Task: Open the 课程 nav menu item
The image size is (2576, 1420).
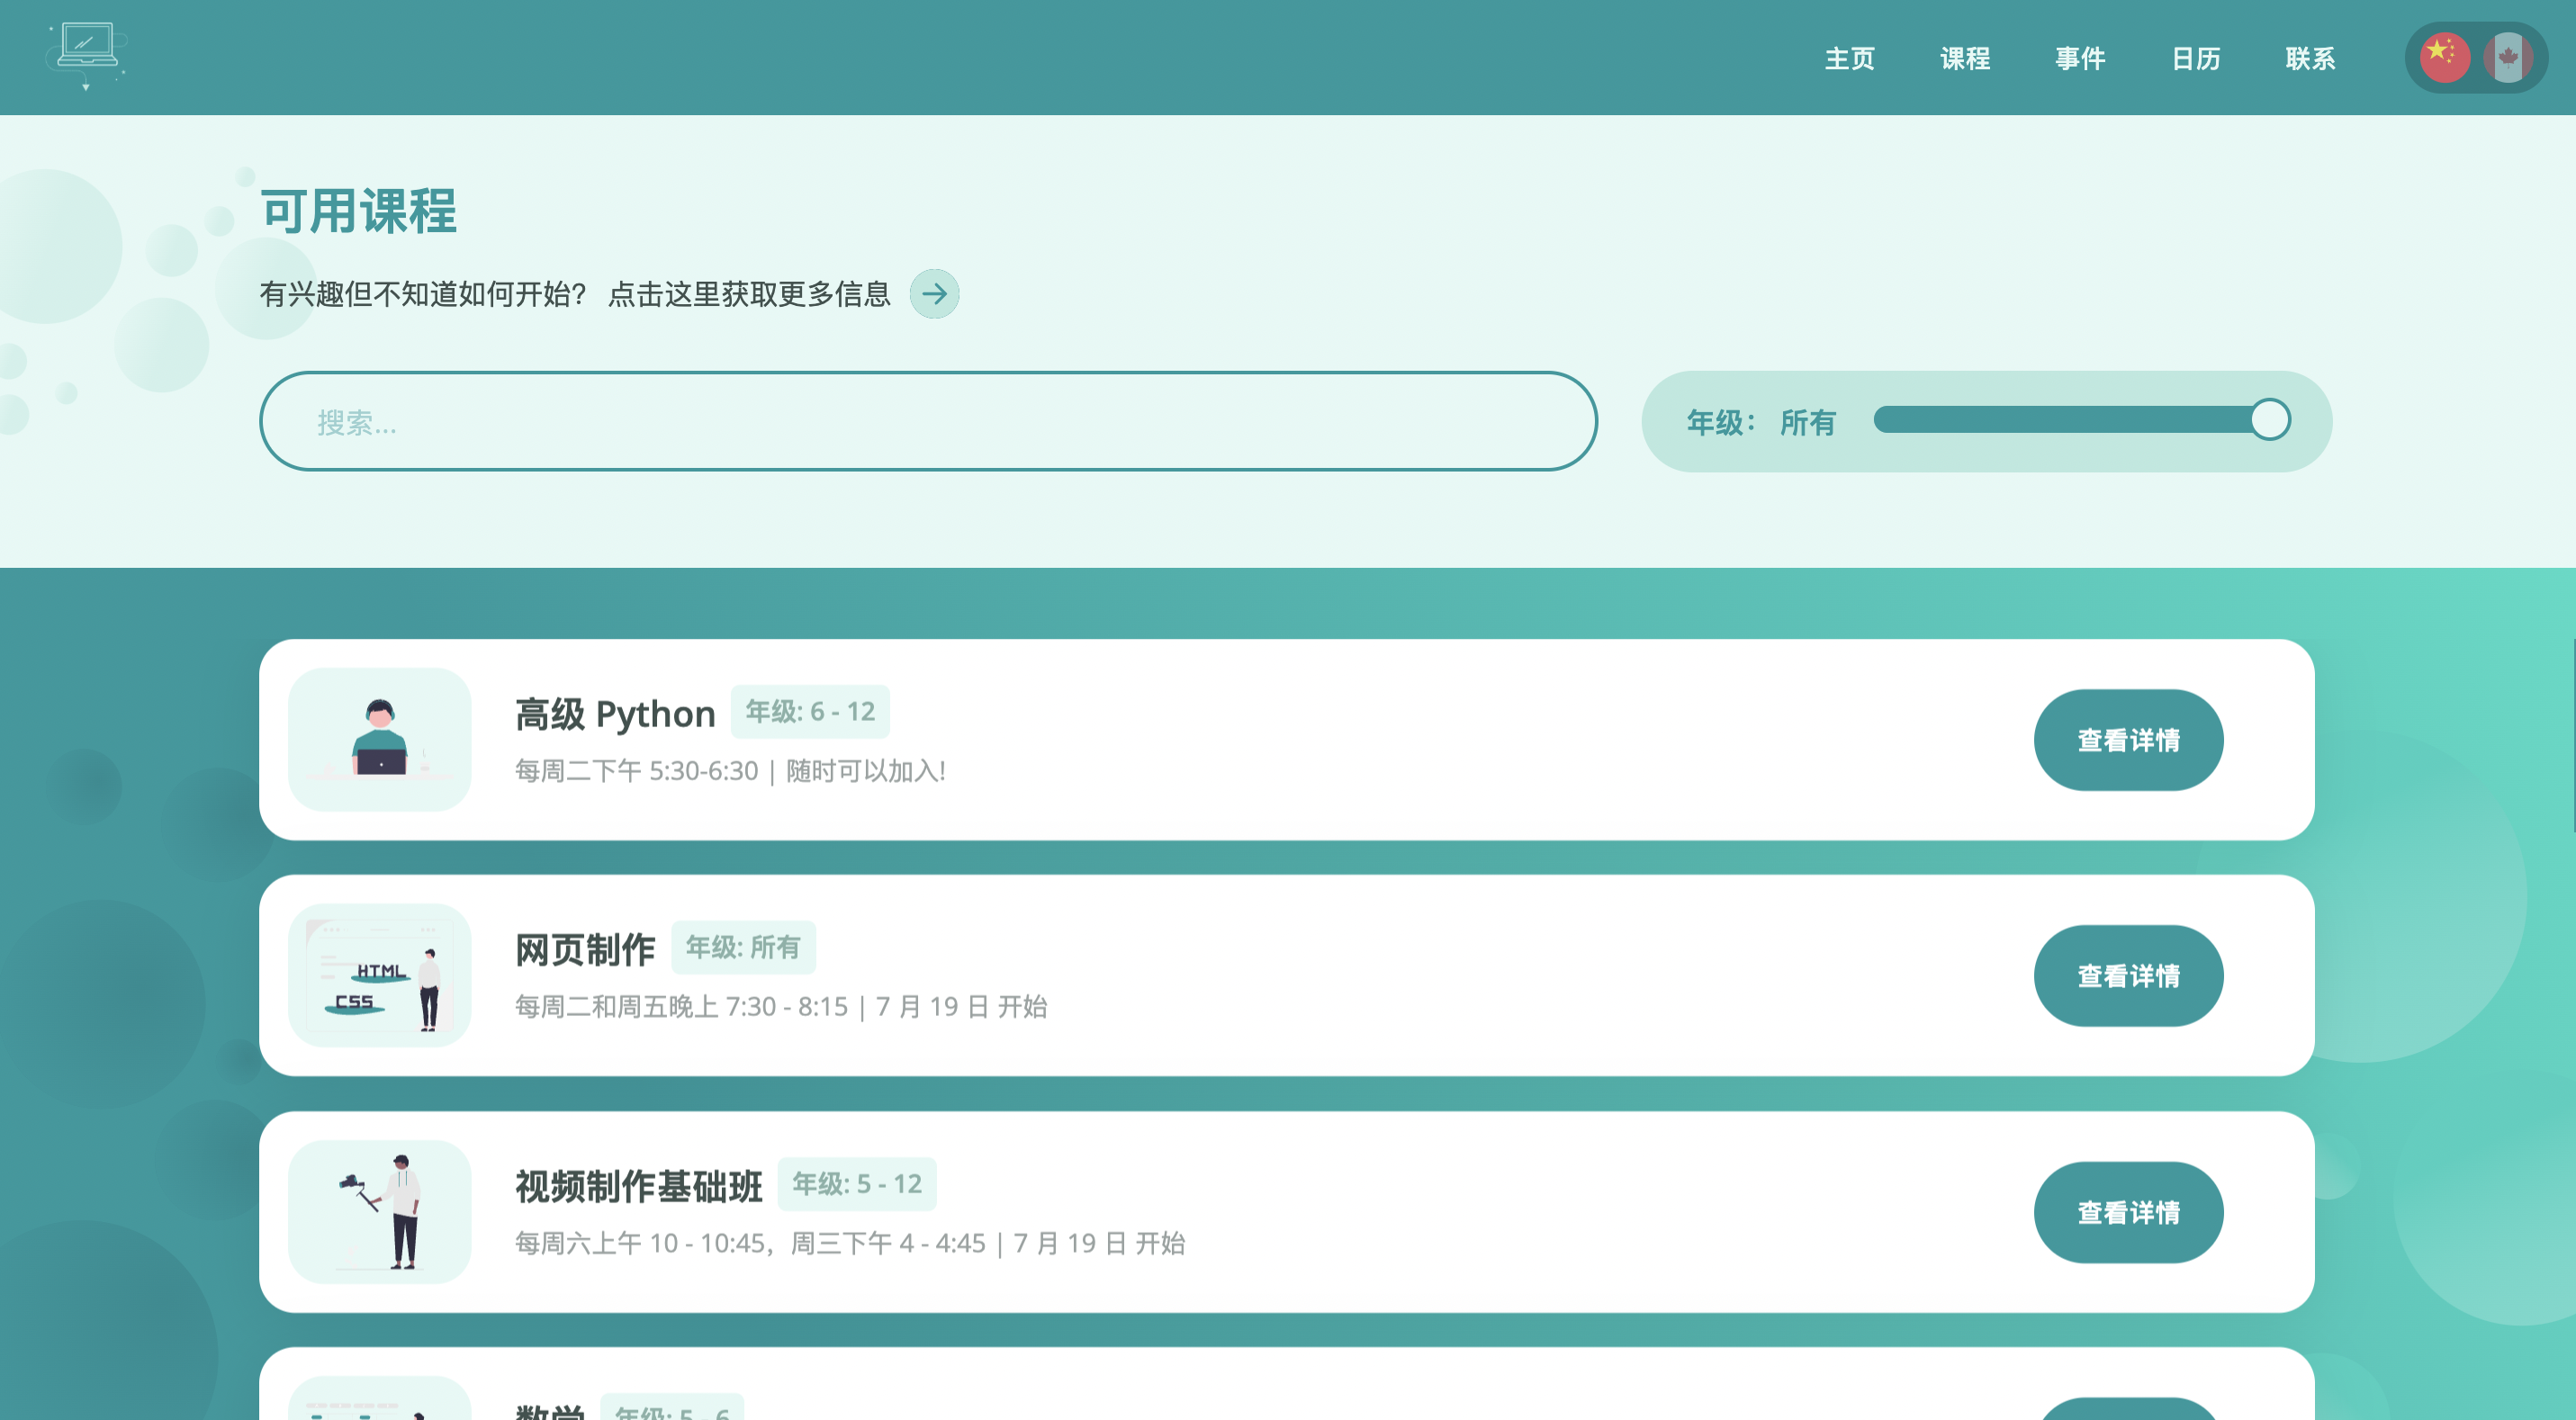Action: coord(1964,59)
